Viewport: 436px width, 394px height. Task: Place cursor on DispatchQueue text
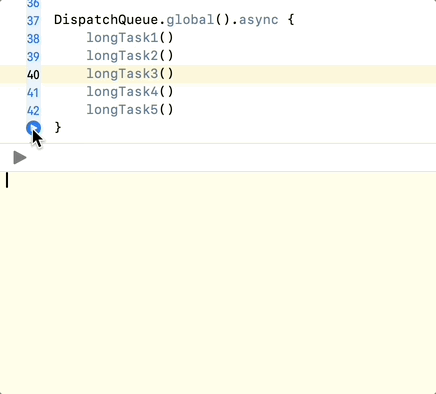pos(106,20)
